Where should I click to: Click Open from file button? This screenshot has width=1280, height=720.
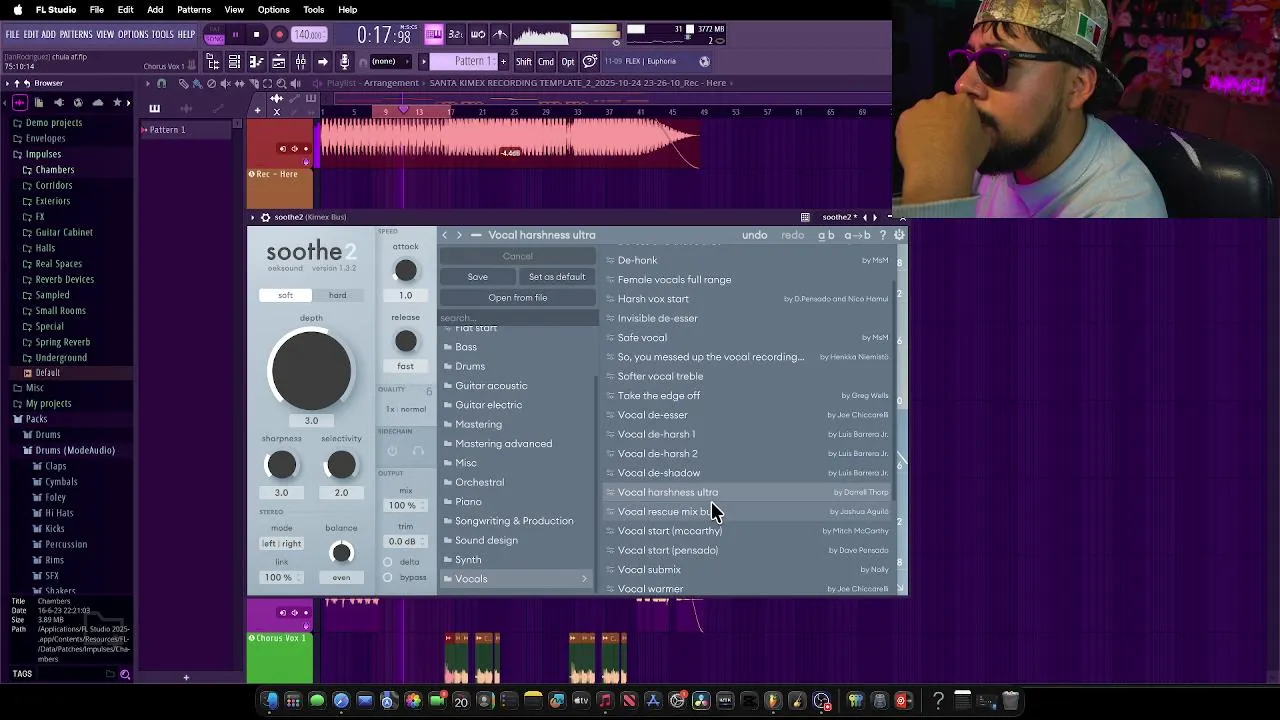point(518,298)
